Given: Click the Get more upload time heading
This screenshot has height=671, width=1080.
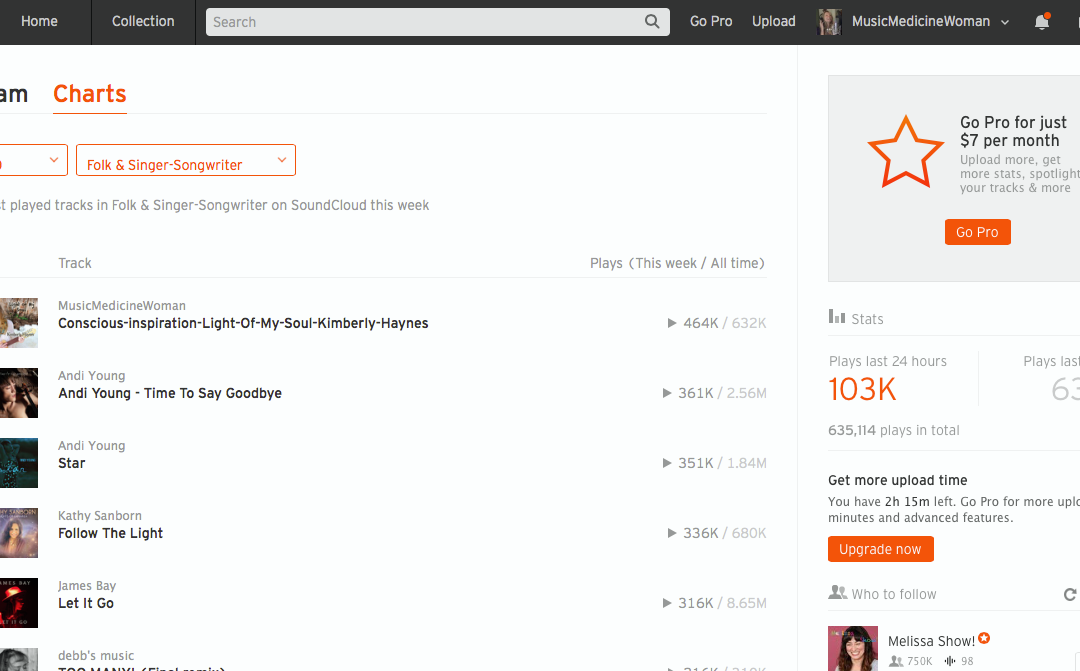Looking at the screenshot, I should (897, 480).
